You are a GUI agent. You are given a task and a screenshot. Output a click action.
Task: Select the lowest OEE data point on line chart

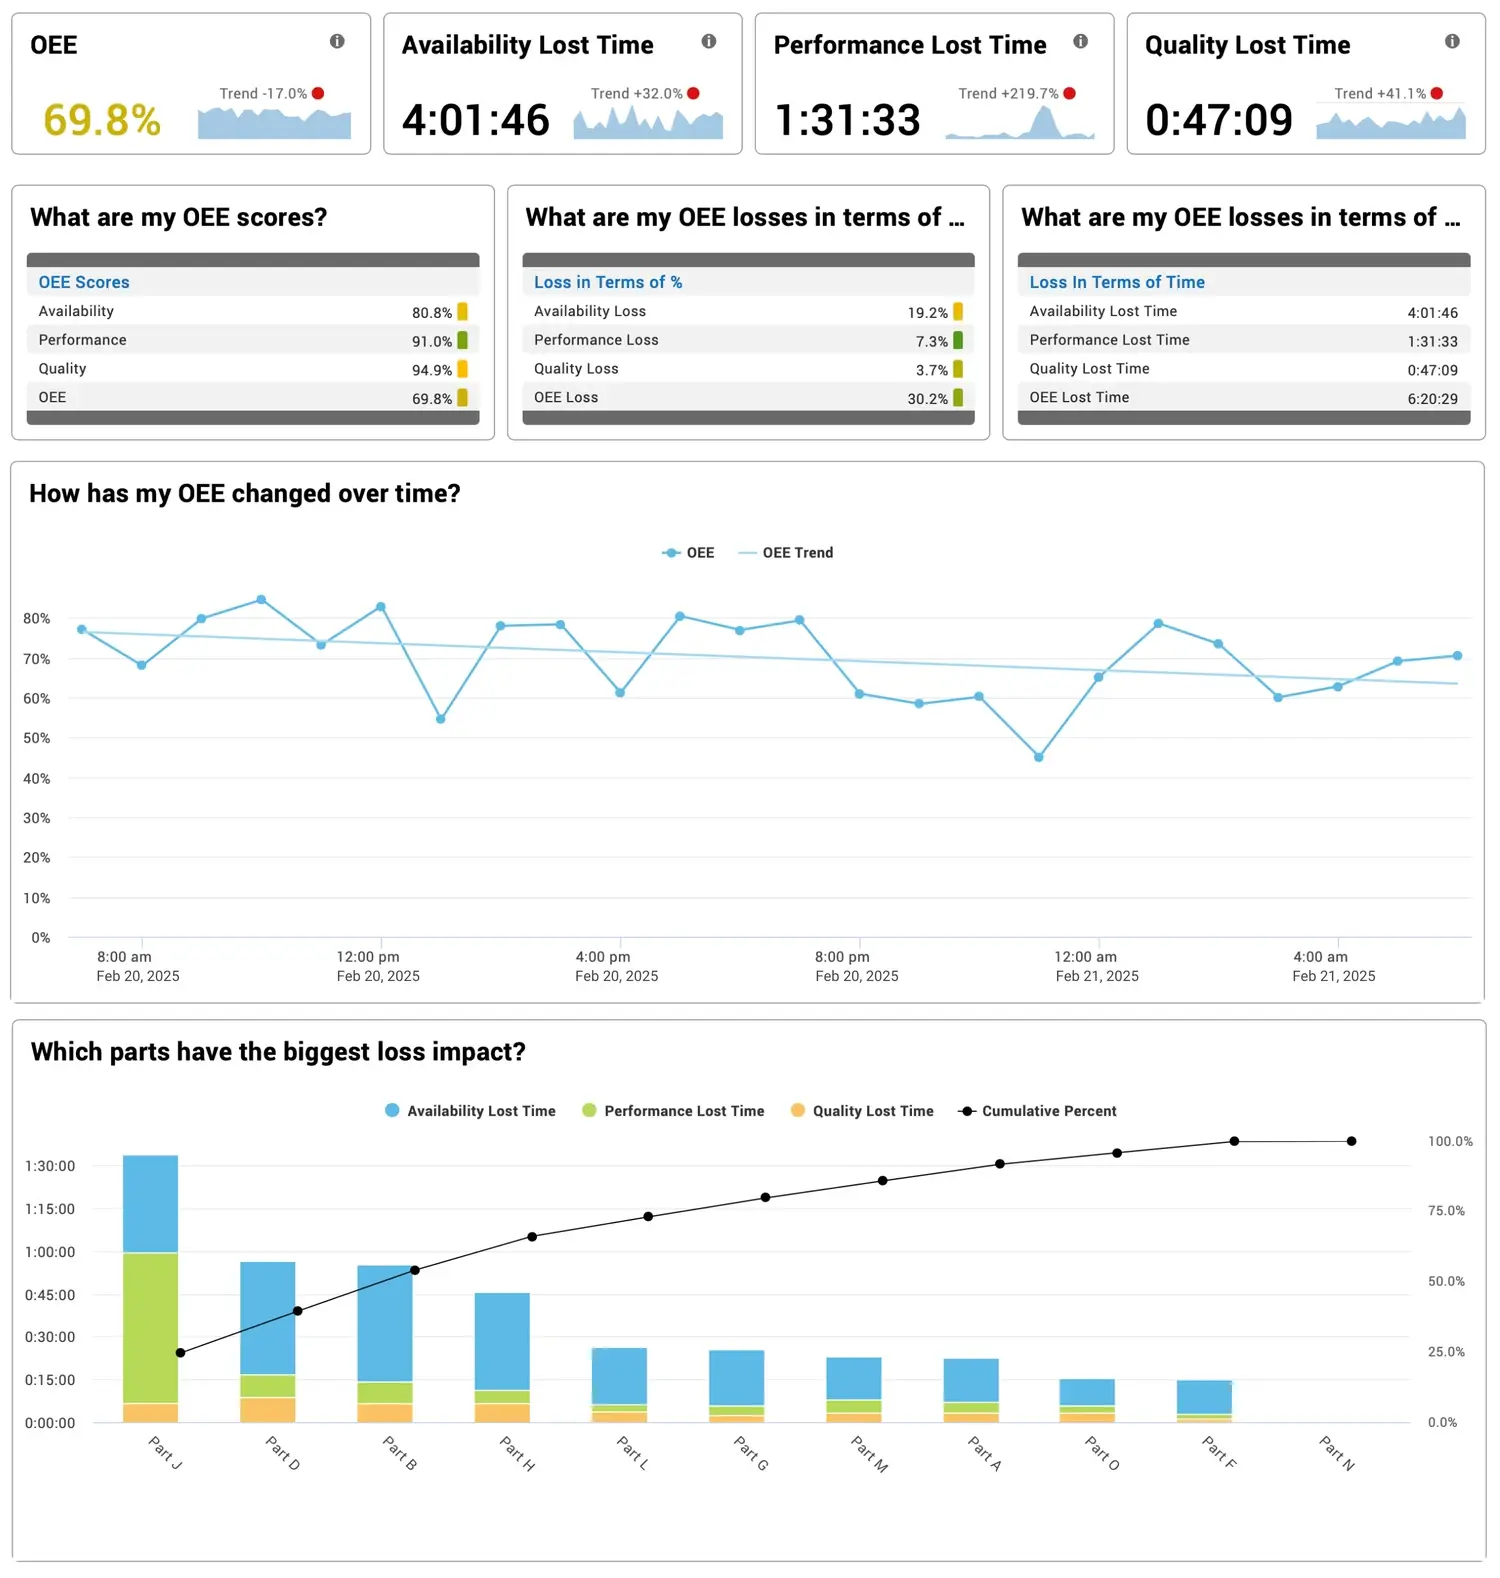(1039, 757)
